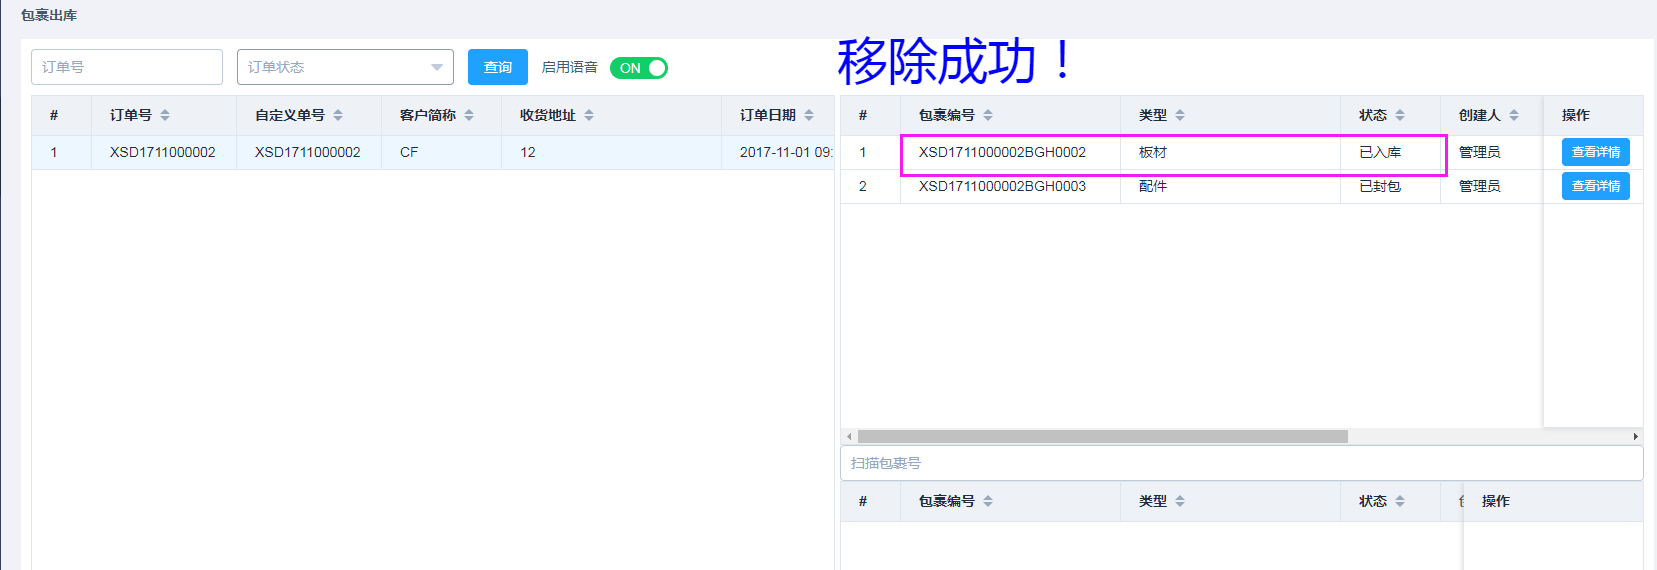This screenshot has width=1657, height=570.
Task: Click the horizontal scrollbar under package table
Action: 1102,436
